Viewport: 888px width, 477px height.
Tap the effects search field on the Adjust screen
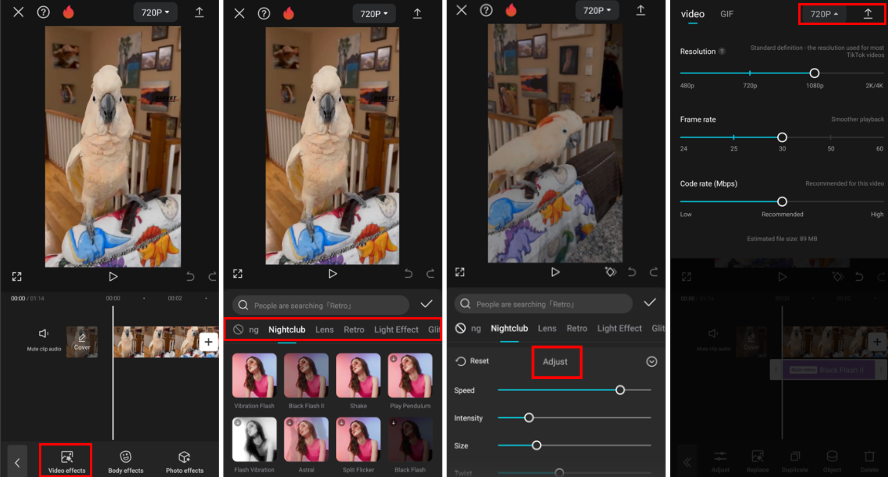click(x=543, y=304)
